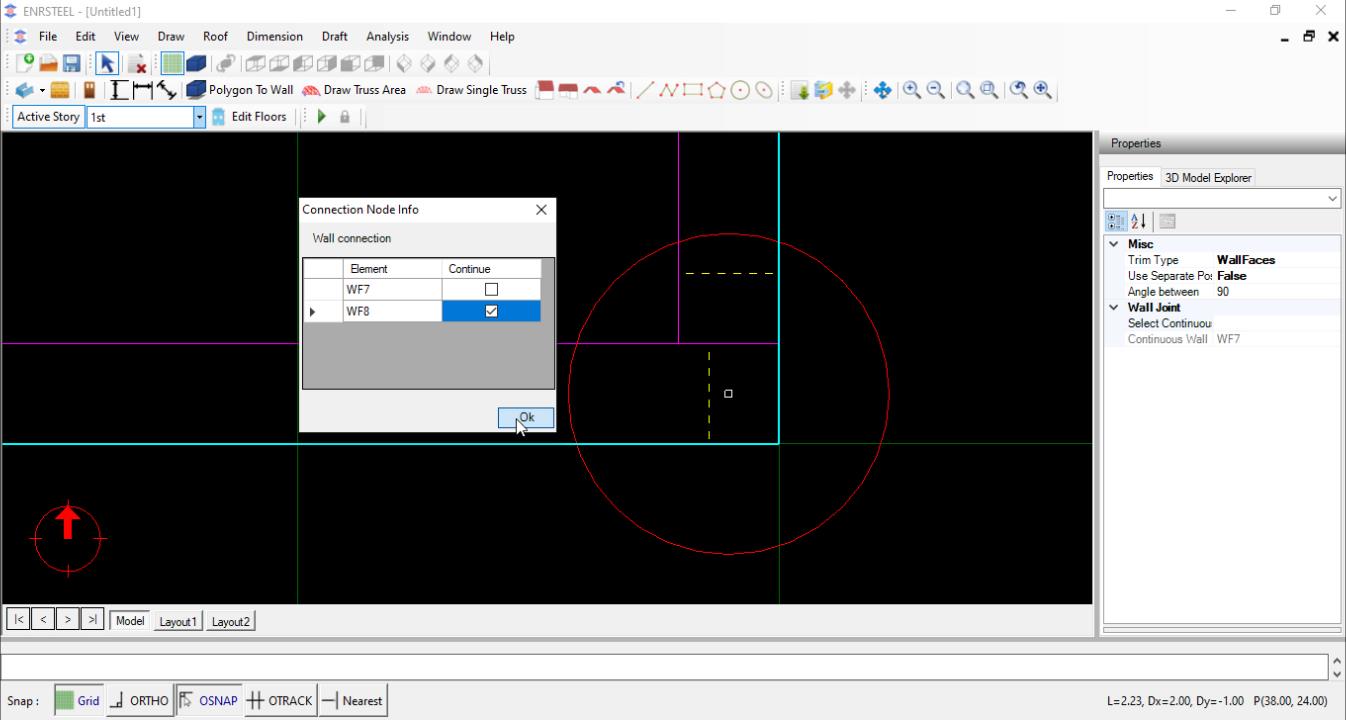Screen dimensions: 1346x720
Task: Choose the Draw Rectangle tool
Action: pyautogui.click(x=692, y=90)
